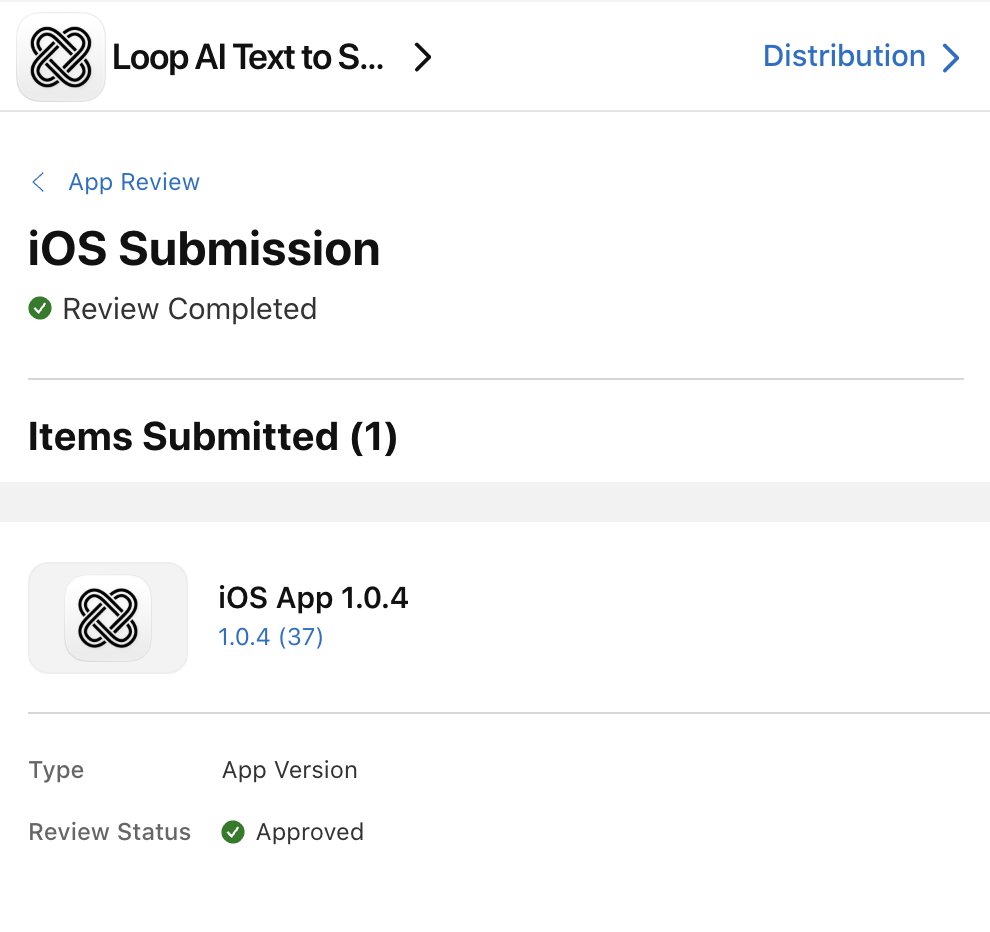Select the Items Submitted (1) heading
The width and height of the screenshot is (990, 932).
213,436
